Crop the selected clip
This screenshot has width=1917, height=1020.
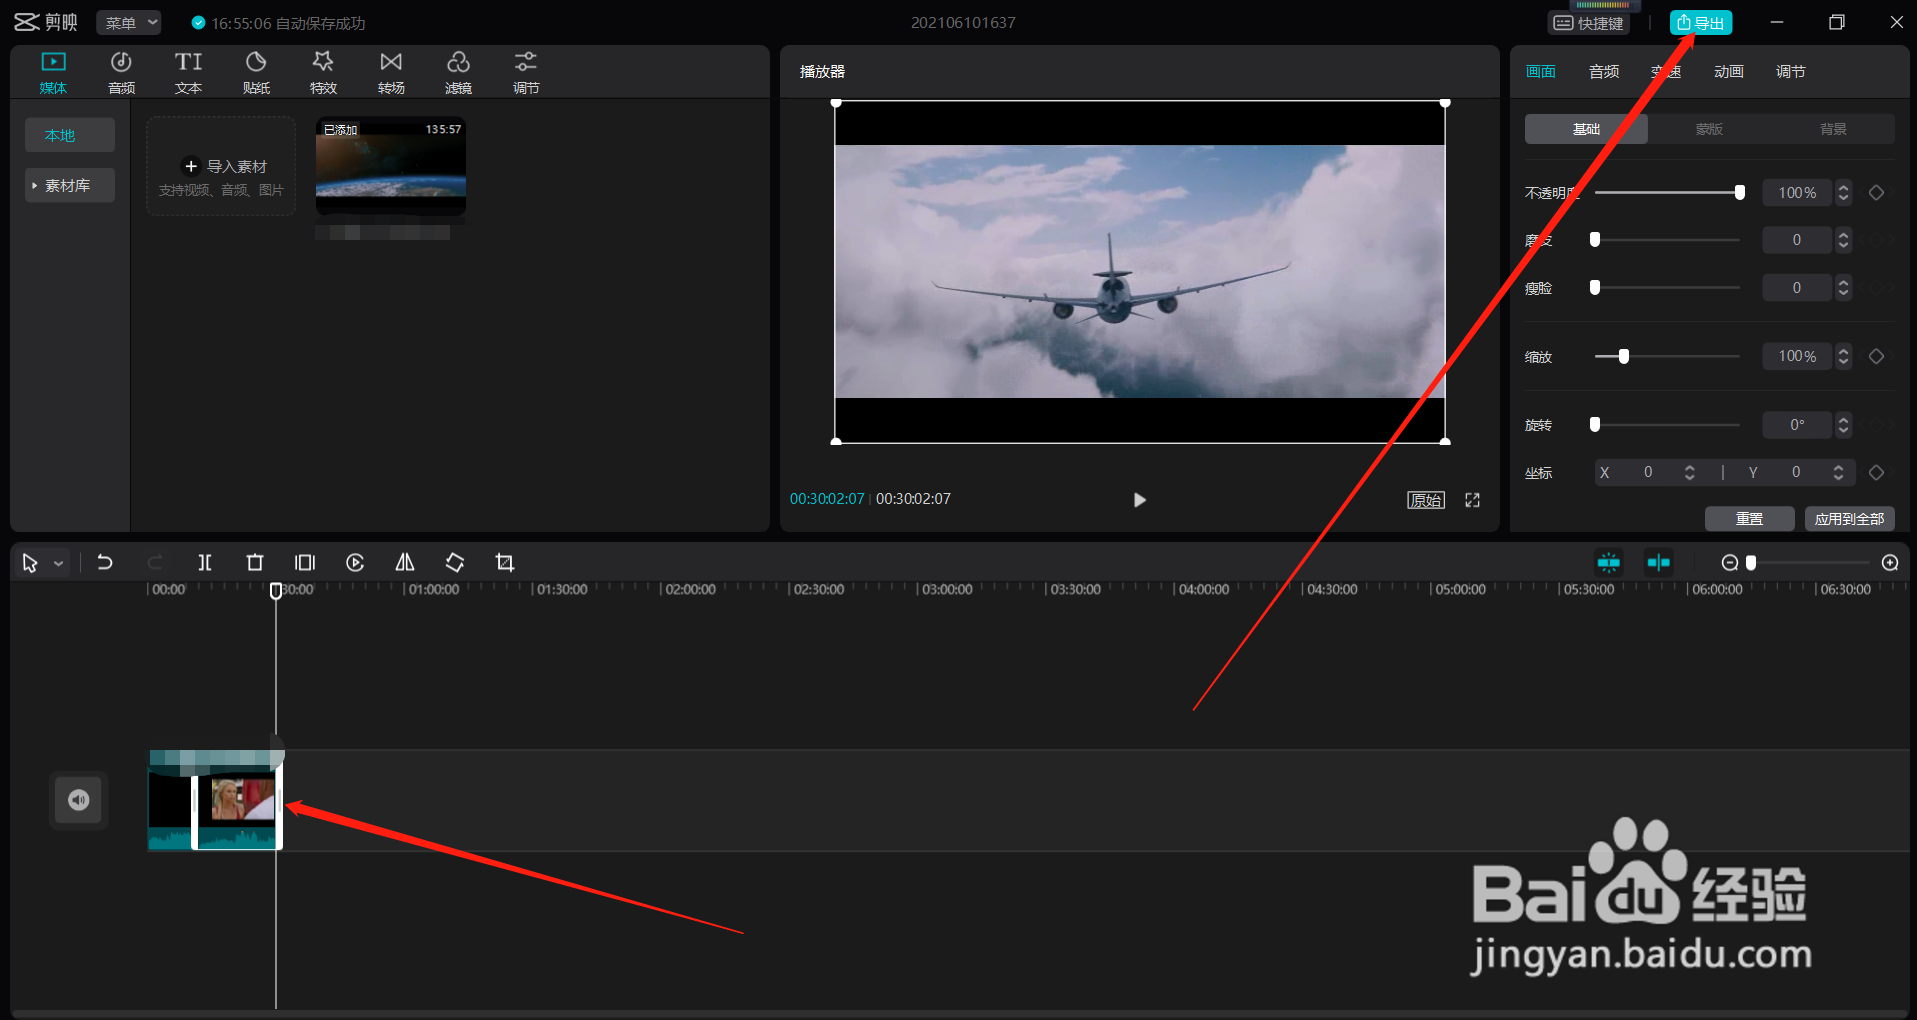(505, 563)
